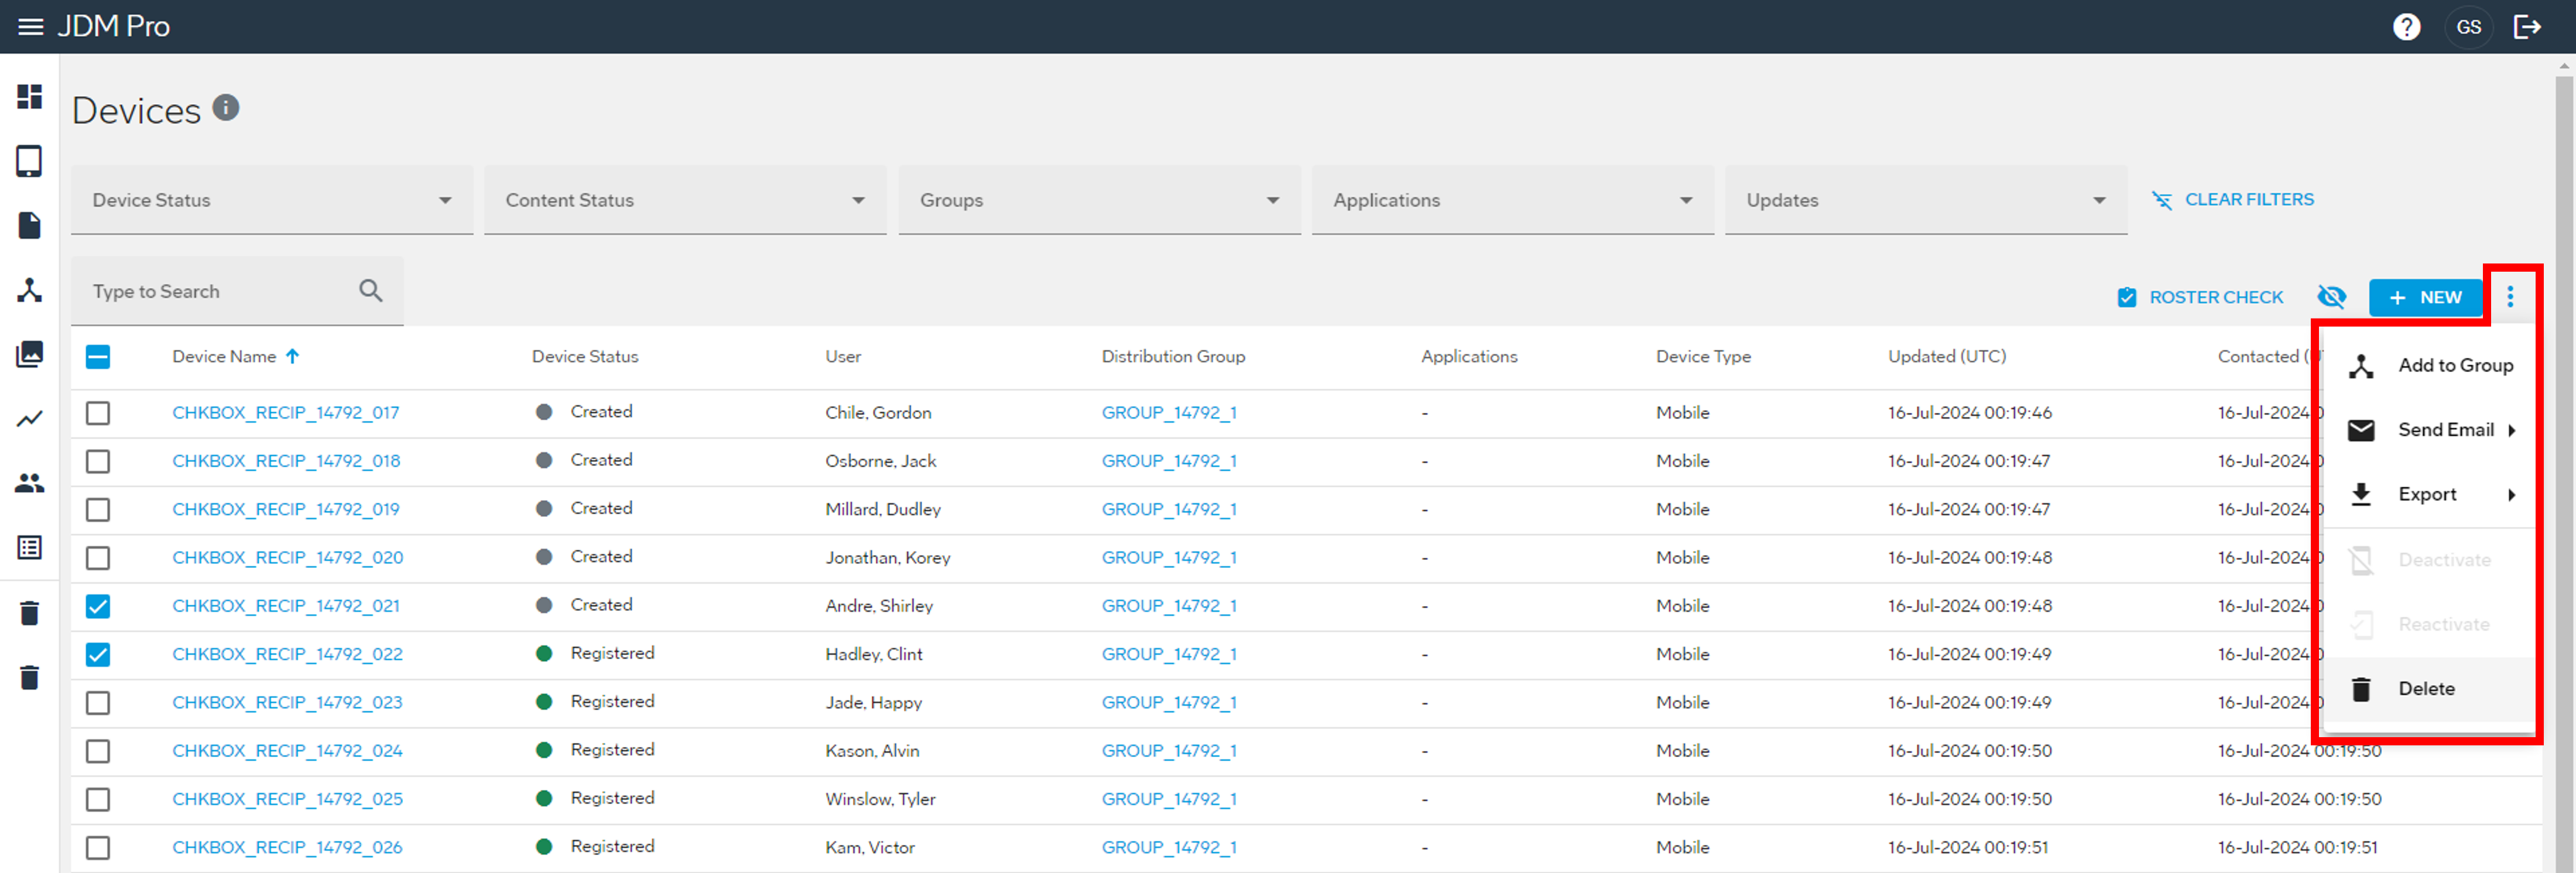
Task: Uncheck the box for CHKBOX_RECIP_14792_021
Action: [98, 606]
